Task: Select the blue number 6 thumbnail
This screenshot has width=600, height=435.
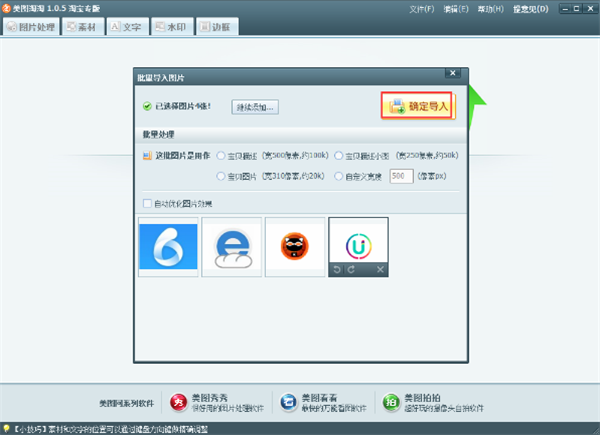Action: pyautogui.click(x=167, y=247)
